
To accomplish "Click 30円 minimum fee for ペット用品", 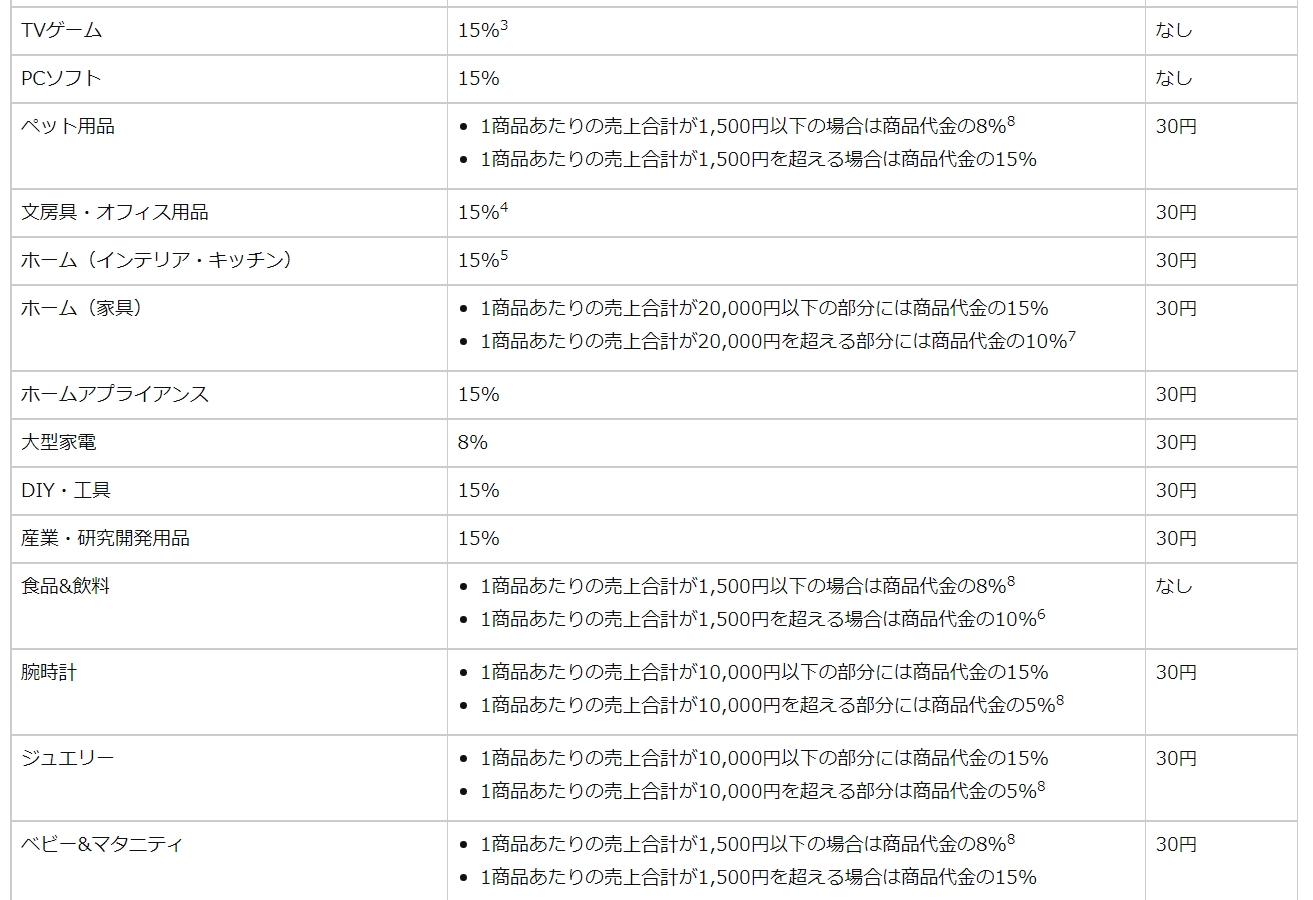I will tap(1176, 126).
